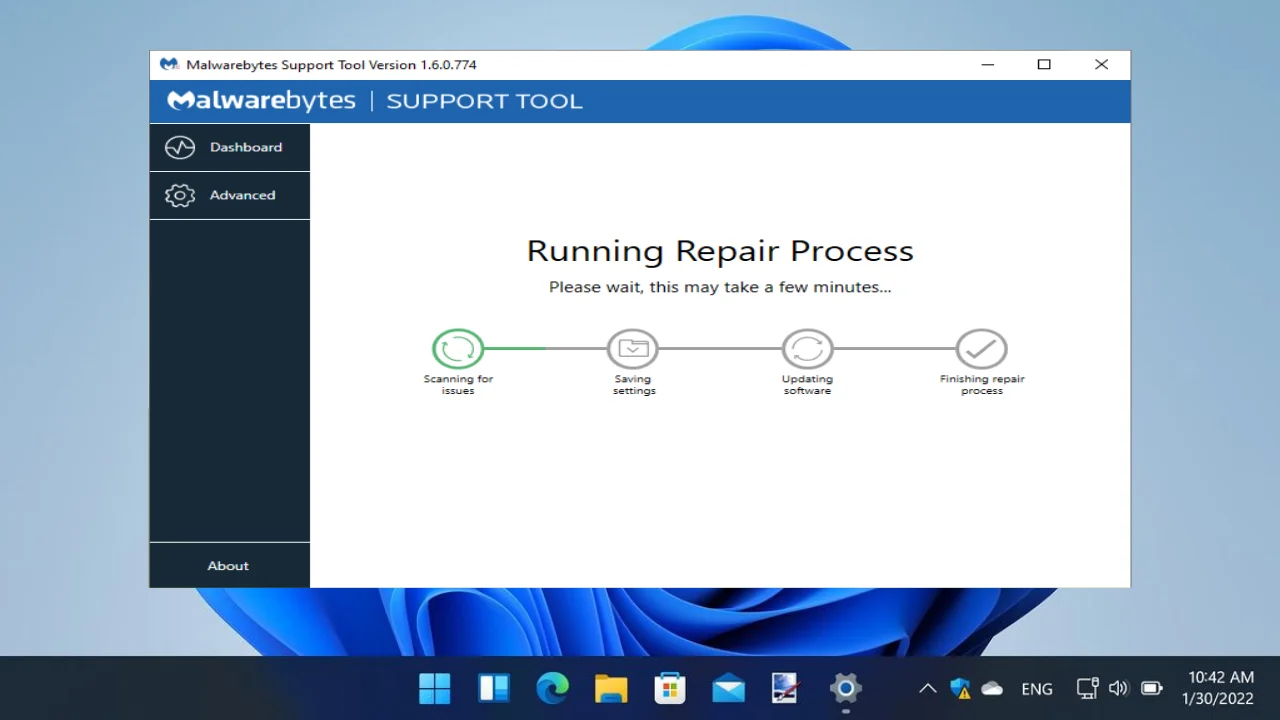1280x720 pixels.
Task: Open Microsoft Store from the taskbar
Action: (670, 688)
